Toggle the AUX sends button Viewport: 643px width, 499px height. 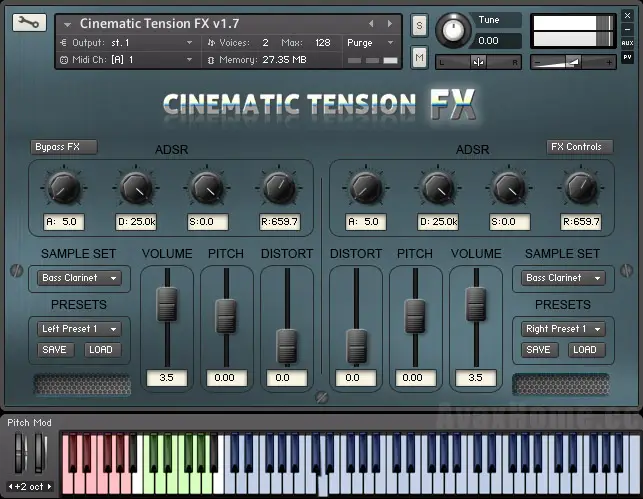pos(627,43)
